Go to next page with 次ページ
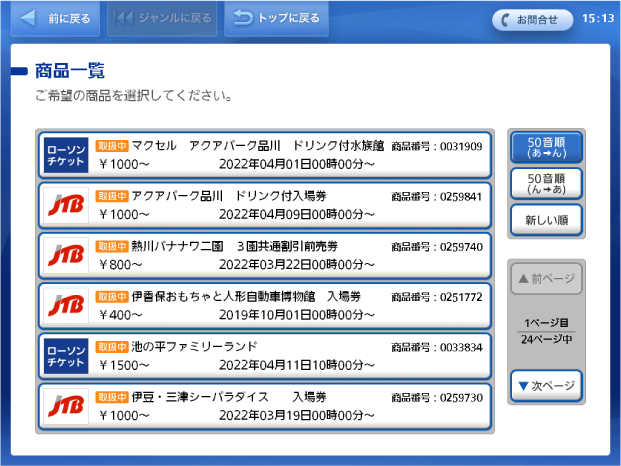The height and width of the screenshot is (466, 621). pyautogui.click(x=546, y=385)
